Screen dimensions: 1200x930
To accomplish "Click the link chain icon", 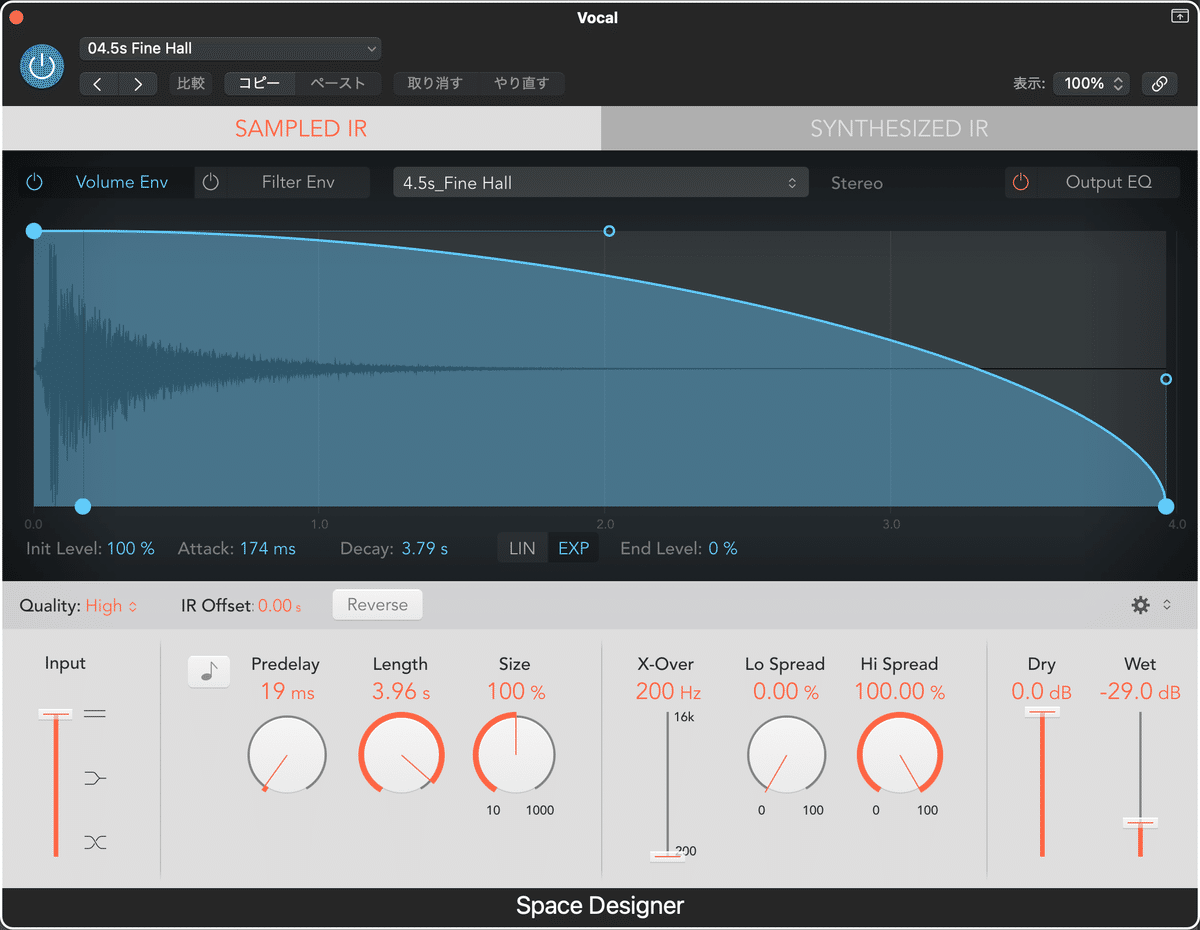I will pos(1159,84).
